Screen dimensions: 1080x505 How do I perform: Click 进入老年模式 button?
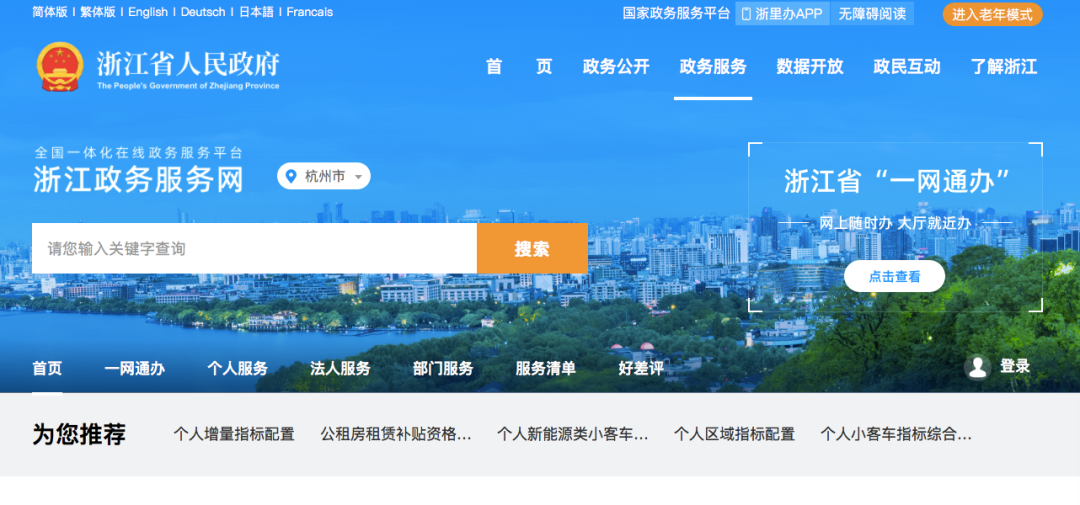993,14
